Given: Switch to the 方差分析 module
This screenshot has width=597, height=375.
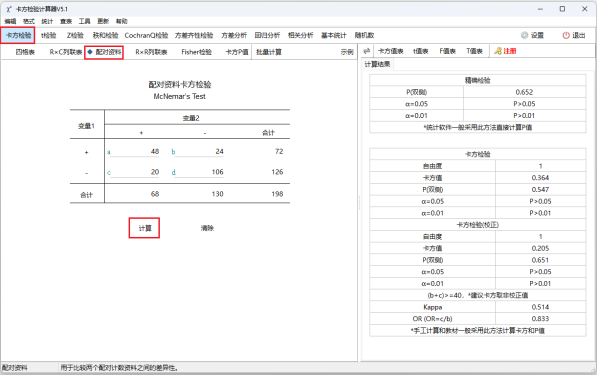Looking at the screenshot, I should [x=234, y=35].
